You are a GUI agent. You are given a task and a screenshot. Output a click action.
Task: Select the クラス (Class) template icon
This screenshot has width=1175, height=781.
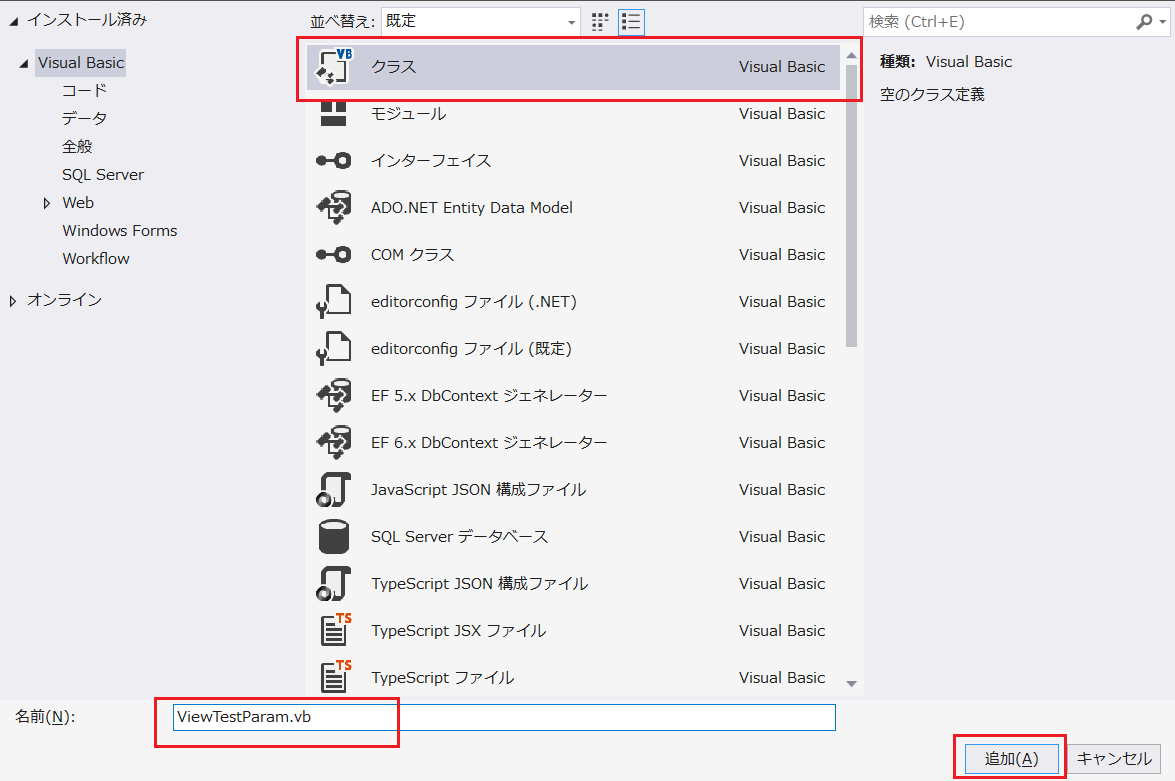[333, 67]
